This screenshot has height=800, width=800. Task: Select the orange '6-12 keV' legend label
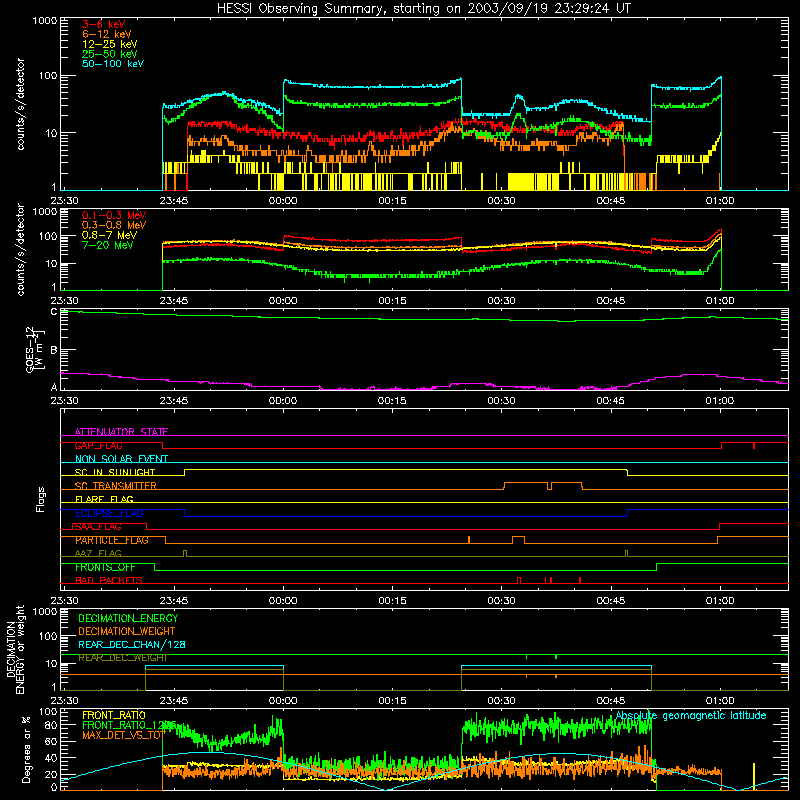click(107, 34)
